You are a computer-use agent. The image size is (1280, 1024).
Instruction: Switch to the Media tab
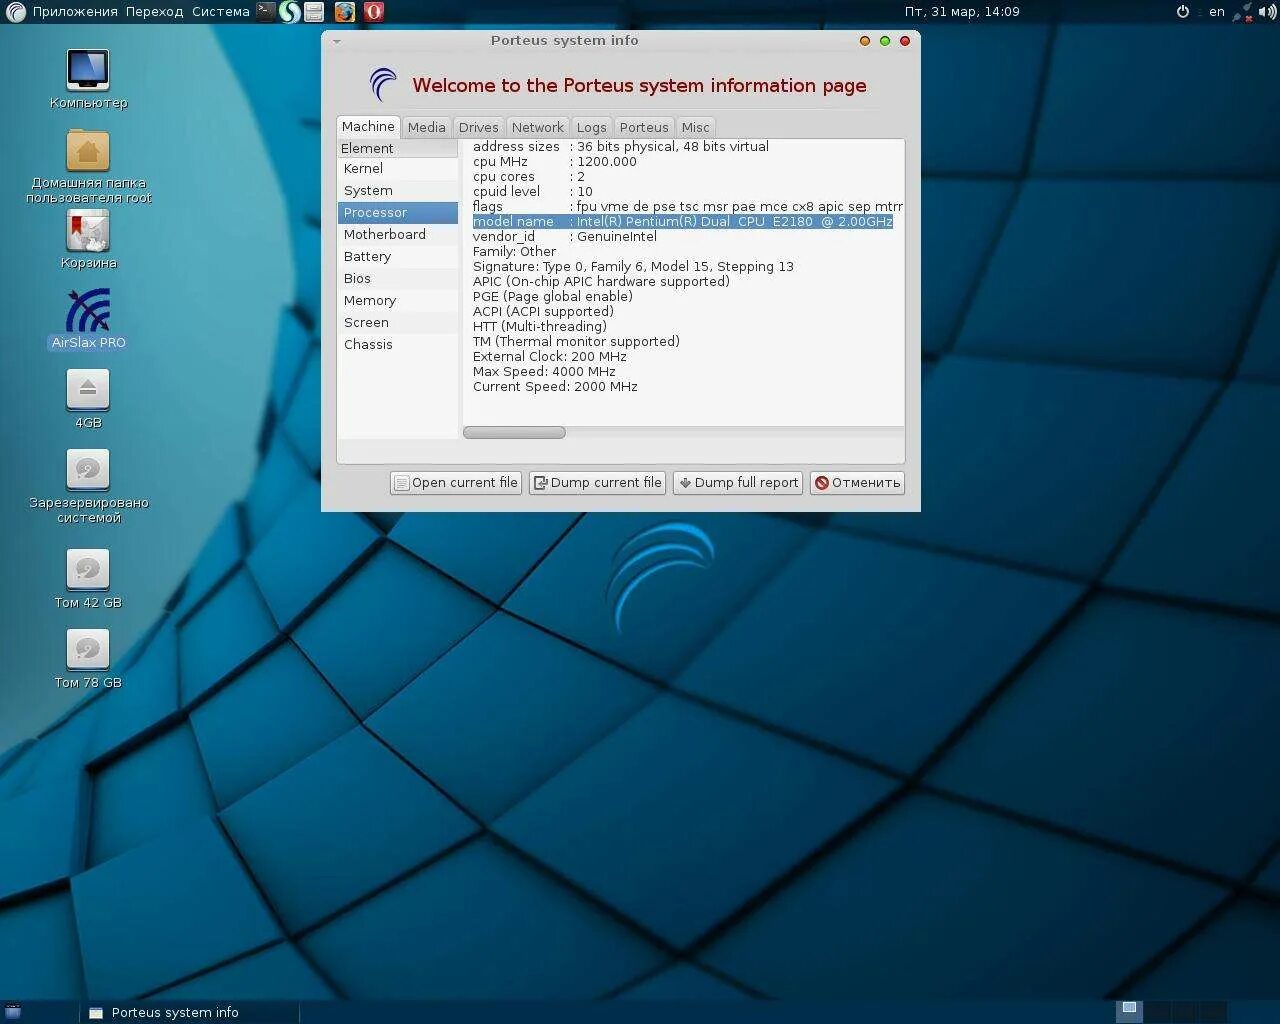(x=426, y=127)
